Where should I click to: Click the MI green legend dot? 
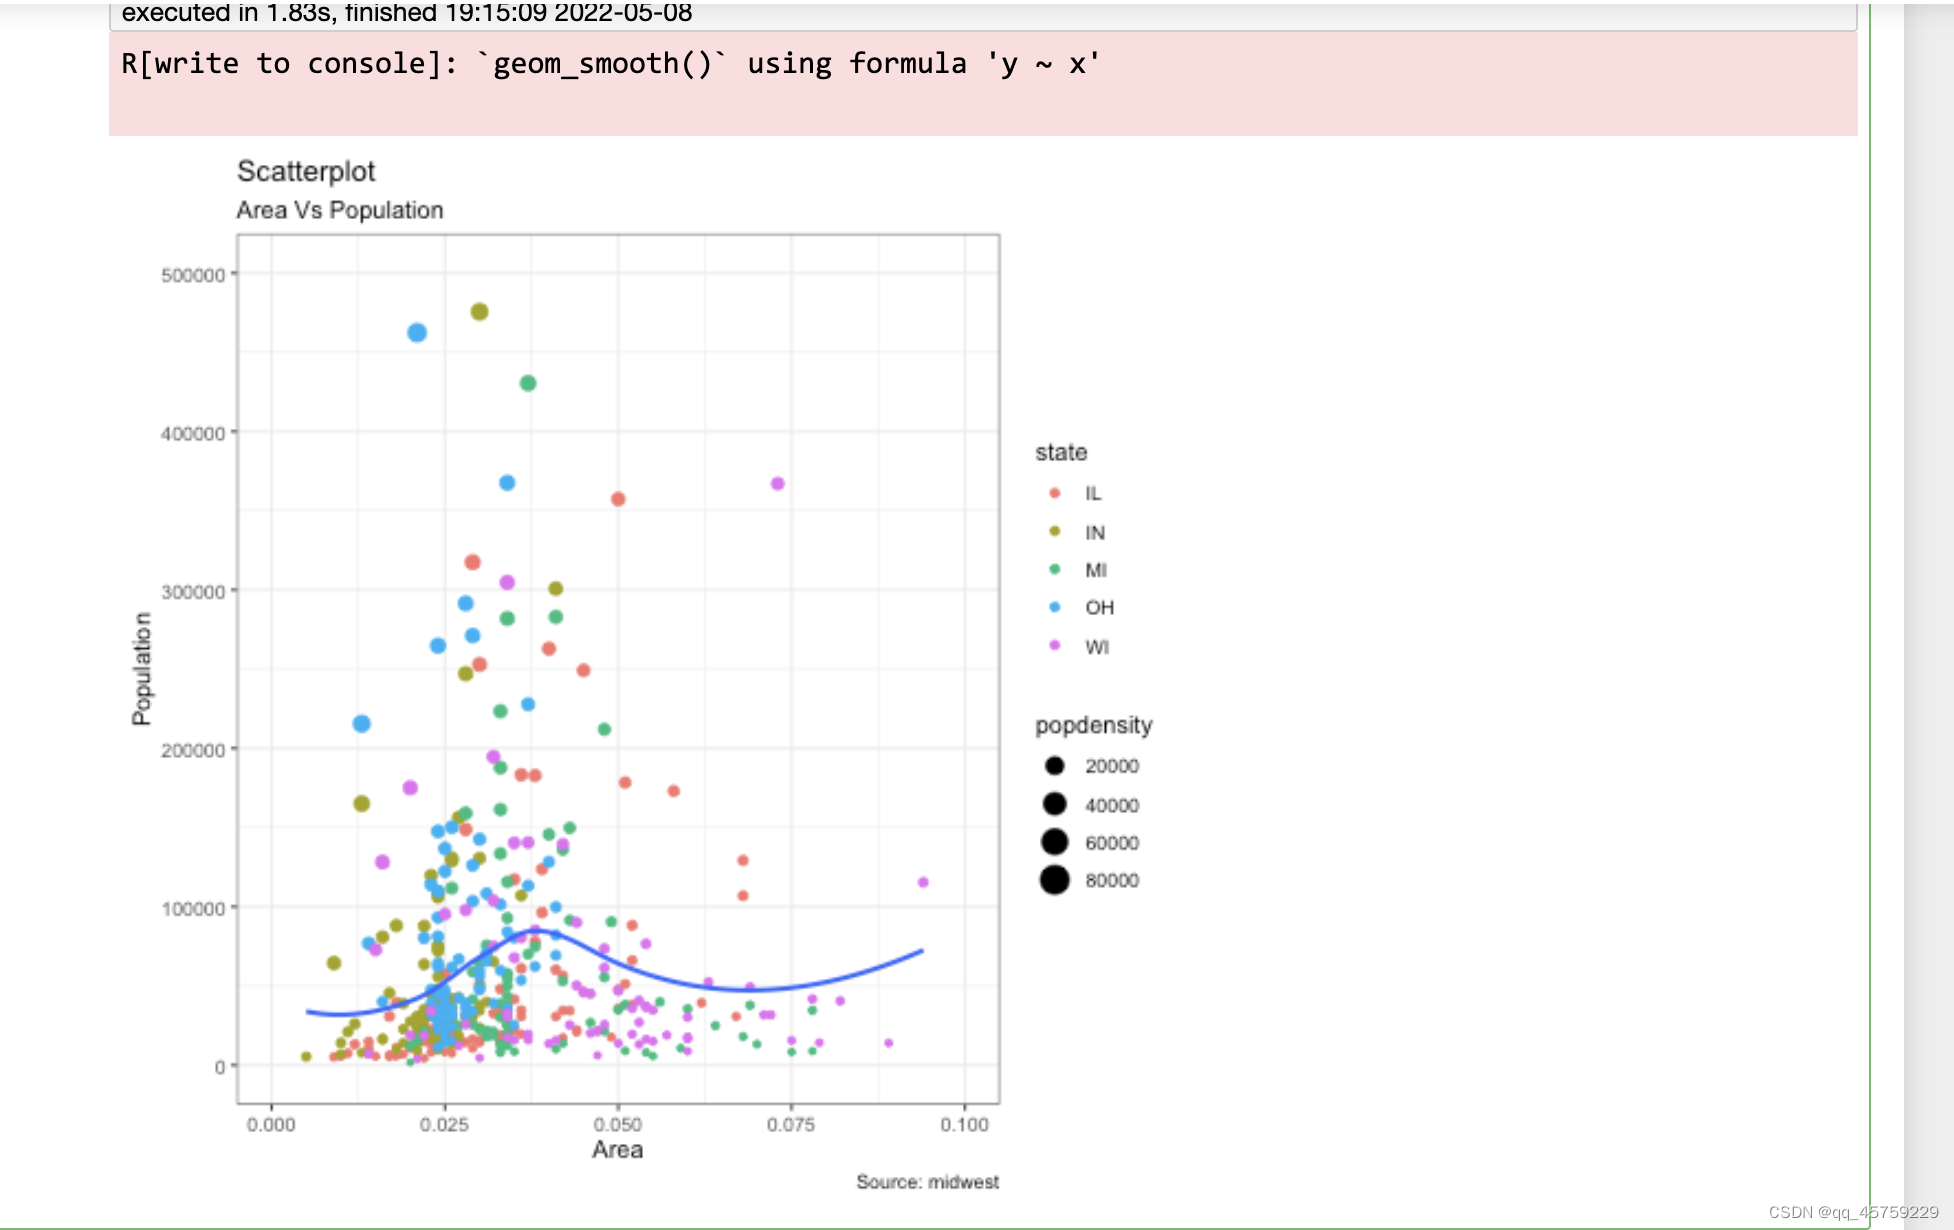1054,569
